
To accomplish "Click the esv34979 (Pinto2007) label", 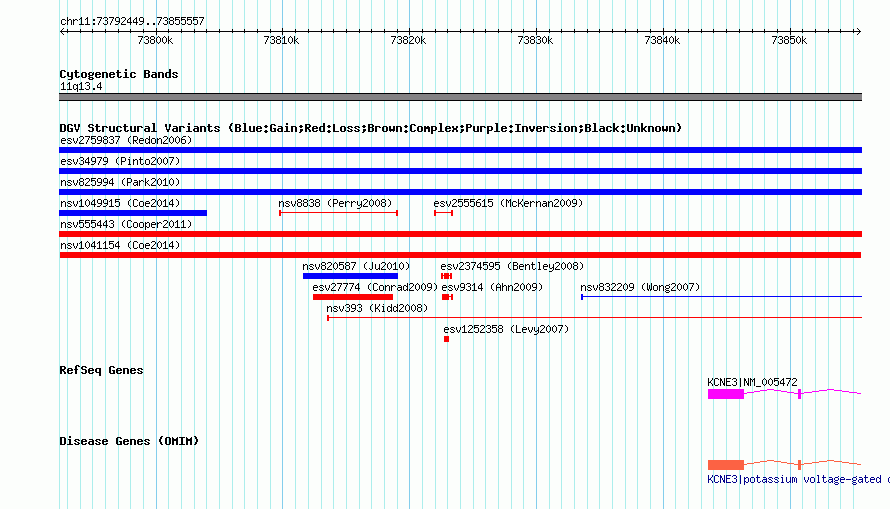I will tap(120, 161).
